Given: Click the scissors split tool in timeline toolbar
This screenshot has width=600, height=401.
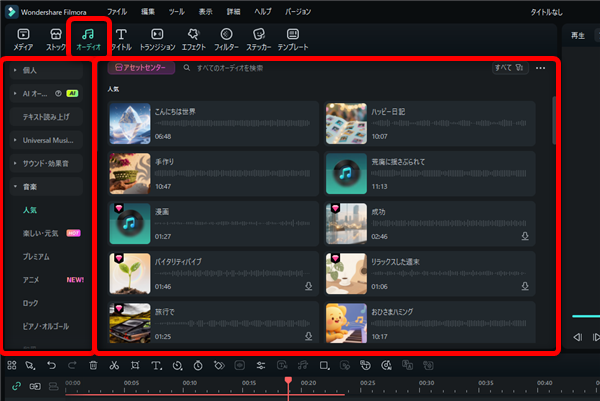Looking at the screenshot, I should [x=115, y=365].
